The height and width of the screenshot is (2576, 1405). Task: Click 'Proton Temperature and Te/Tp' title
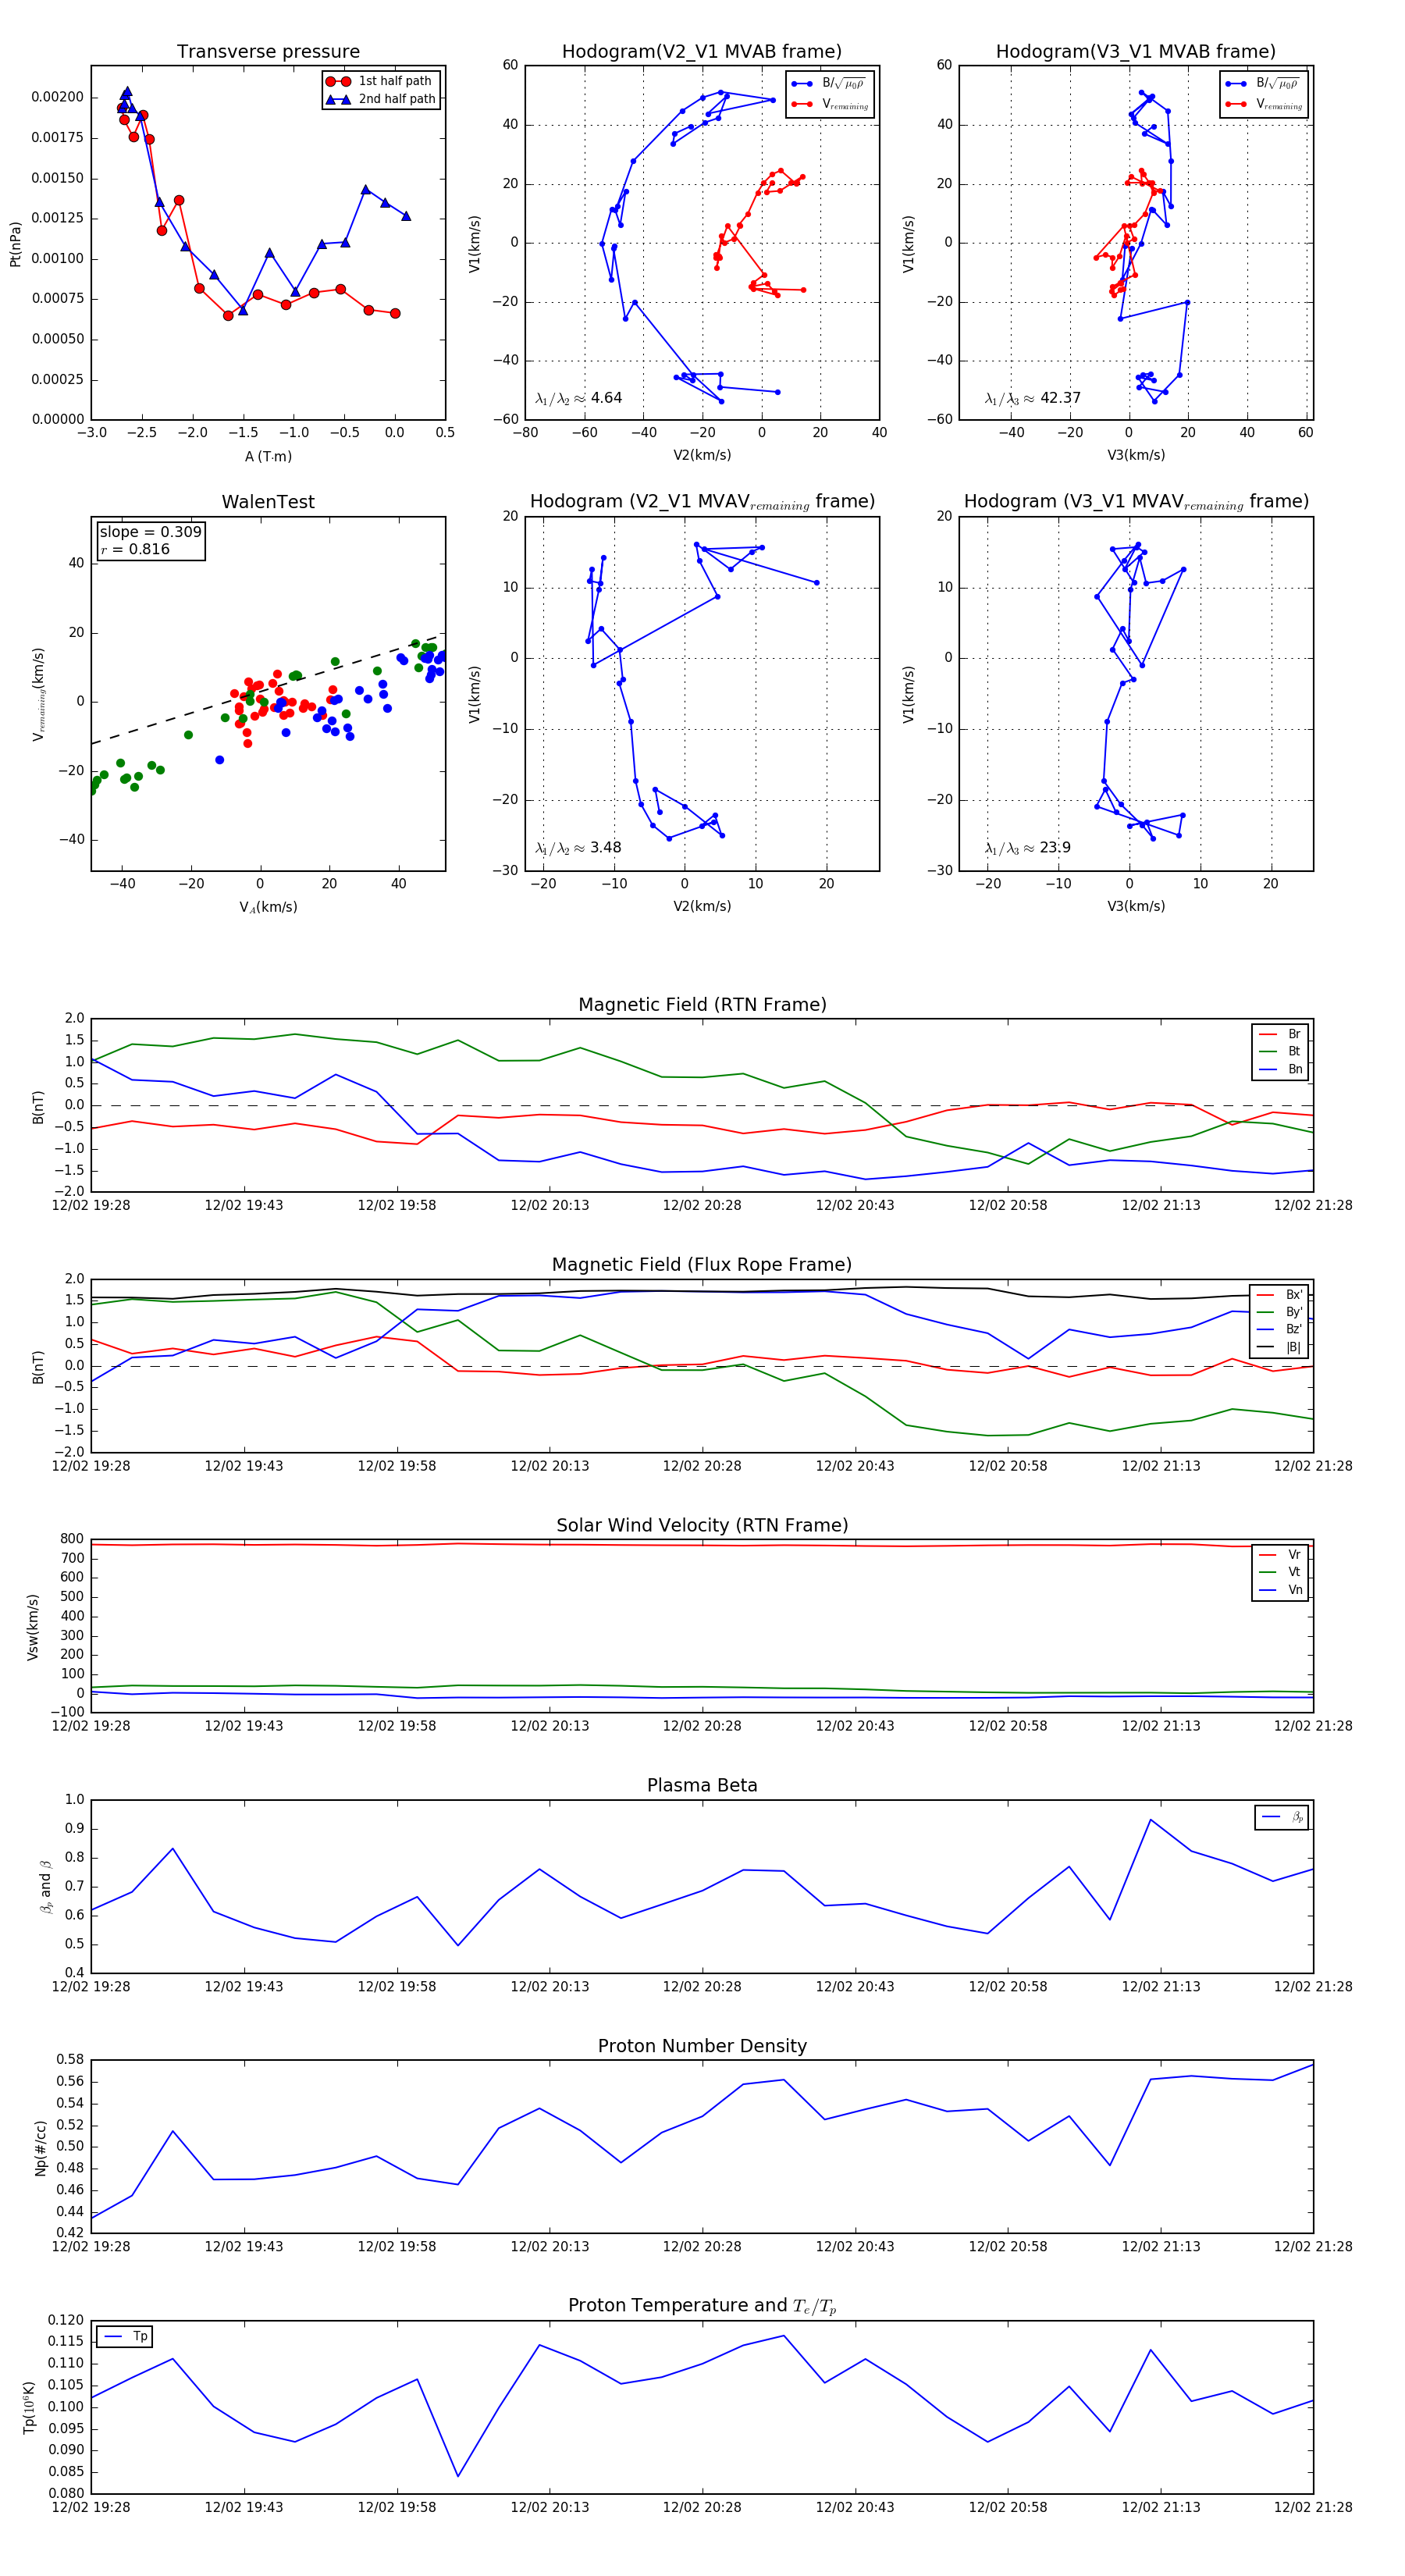[x=702, y=2306]
